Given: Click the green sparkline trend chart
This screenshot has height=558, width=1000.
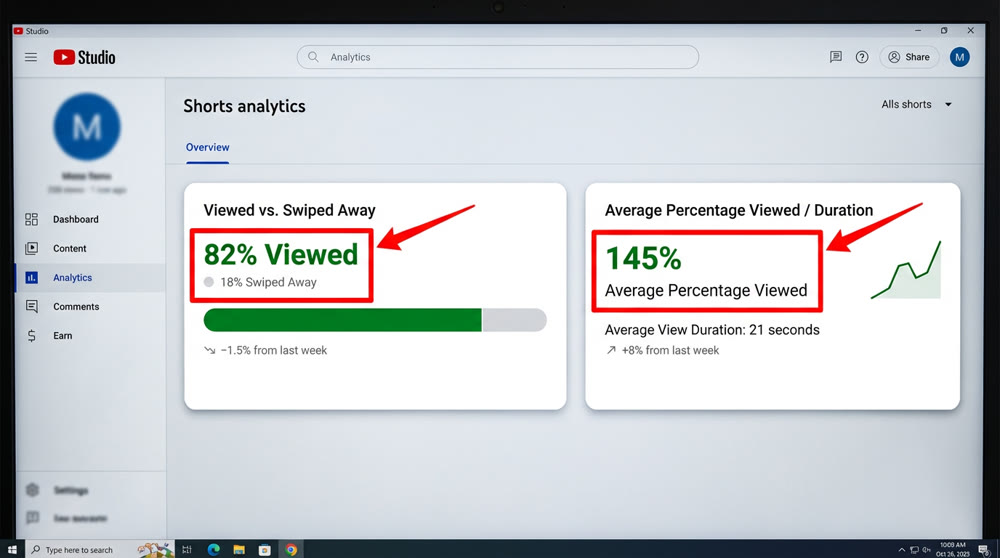Looking at the screenshot, I should click(906, 270).
